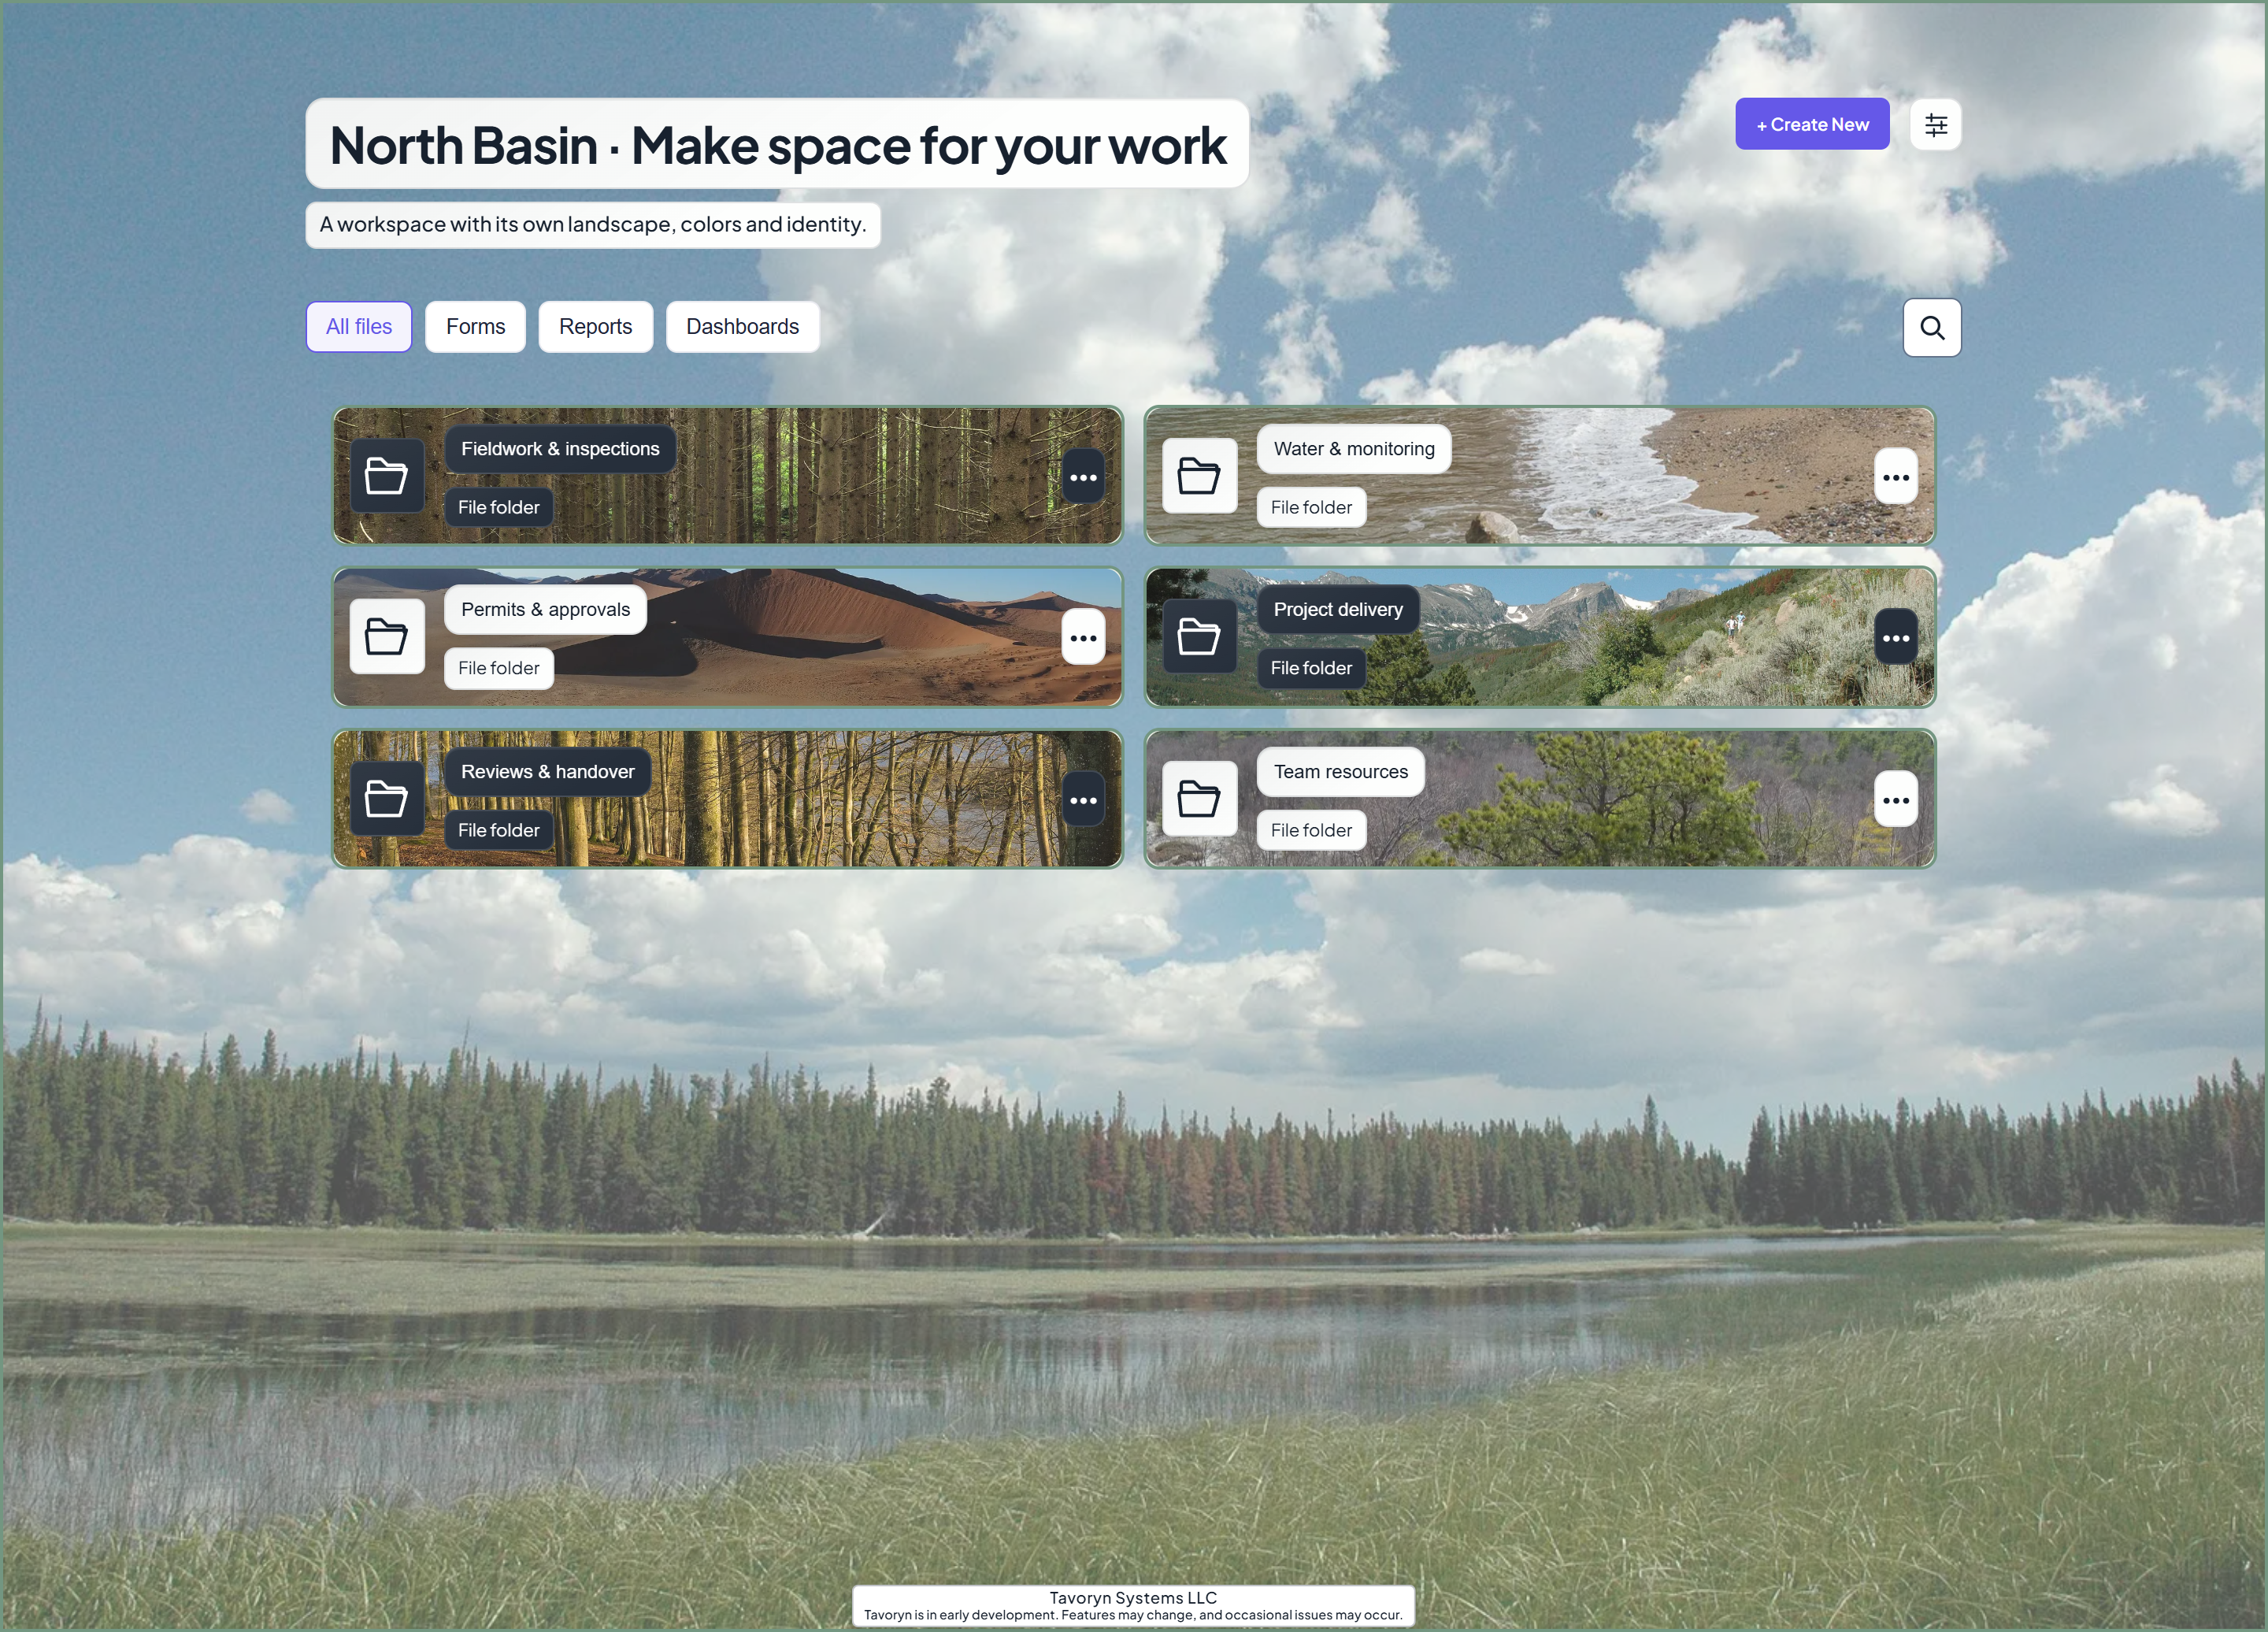
Task: Click the Project delivery folder icon
Action: coord(1199,637)
